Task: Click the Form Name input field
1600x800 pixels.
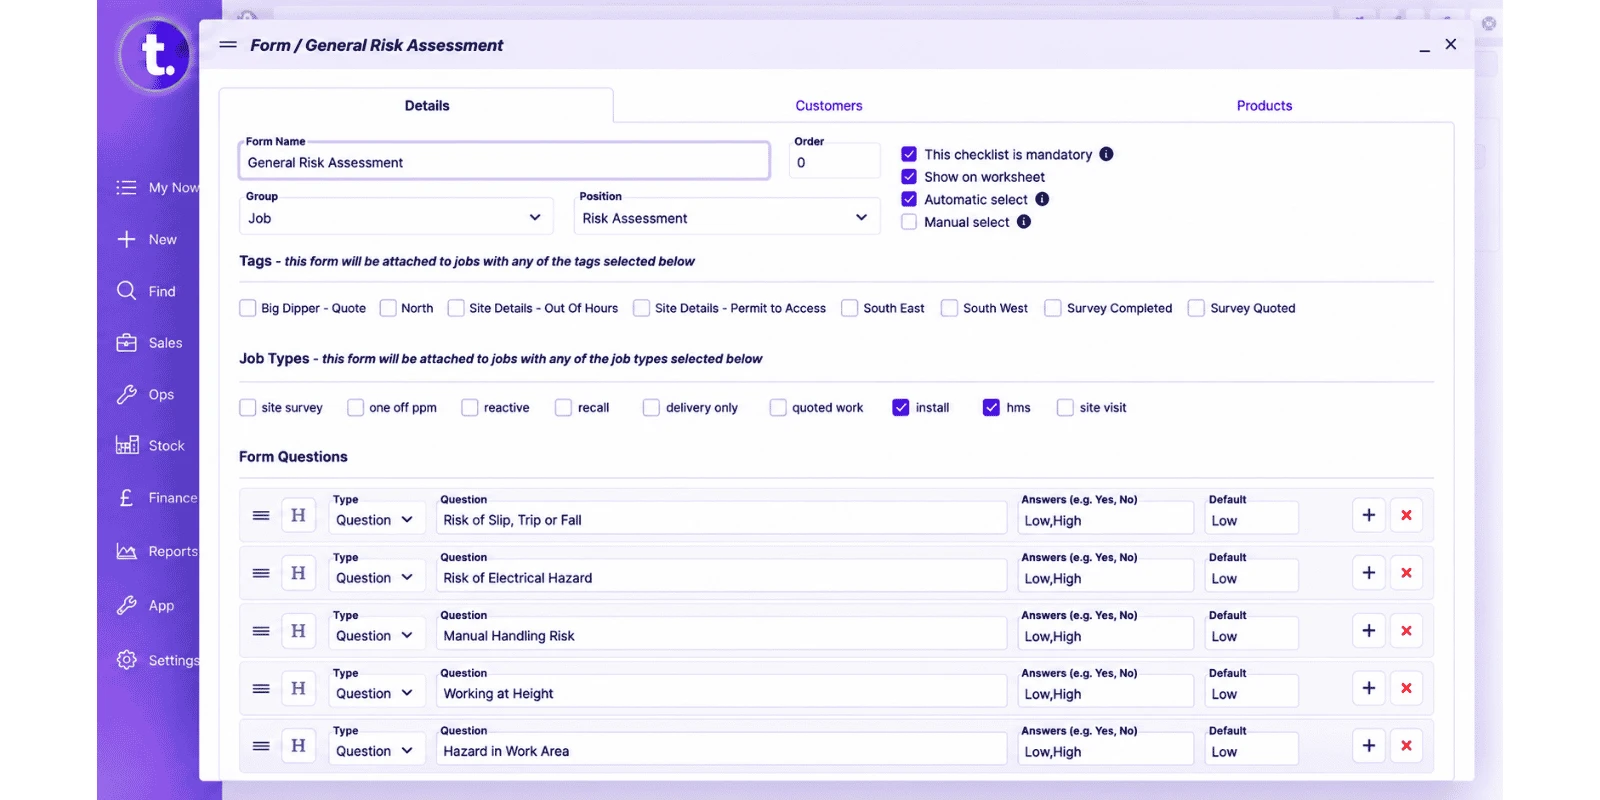Action: point(504,161)
